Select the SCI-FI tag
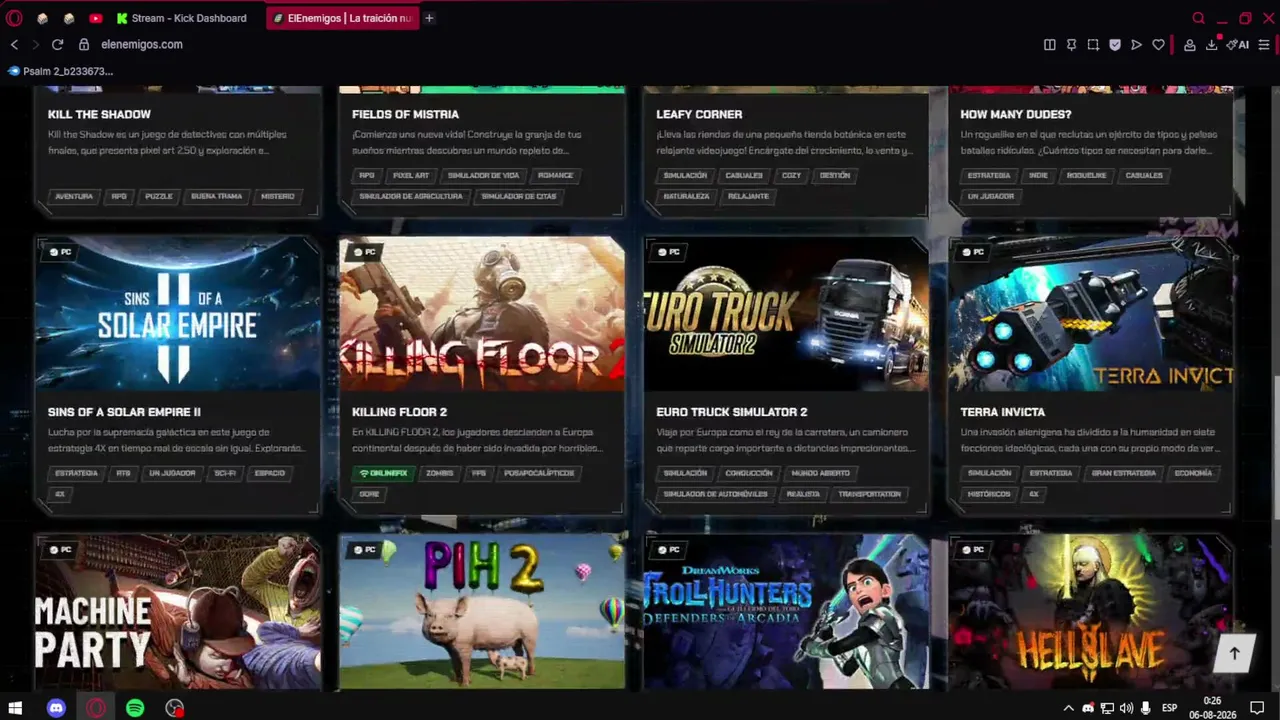 coord(225,473)
